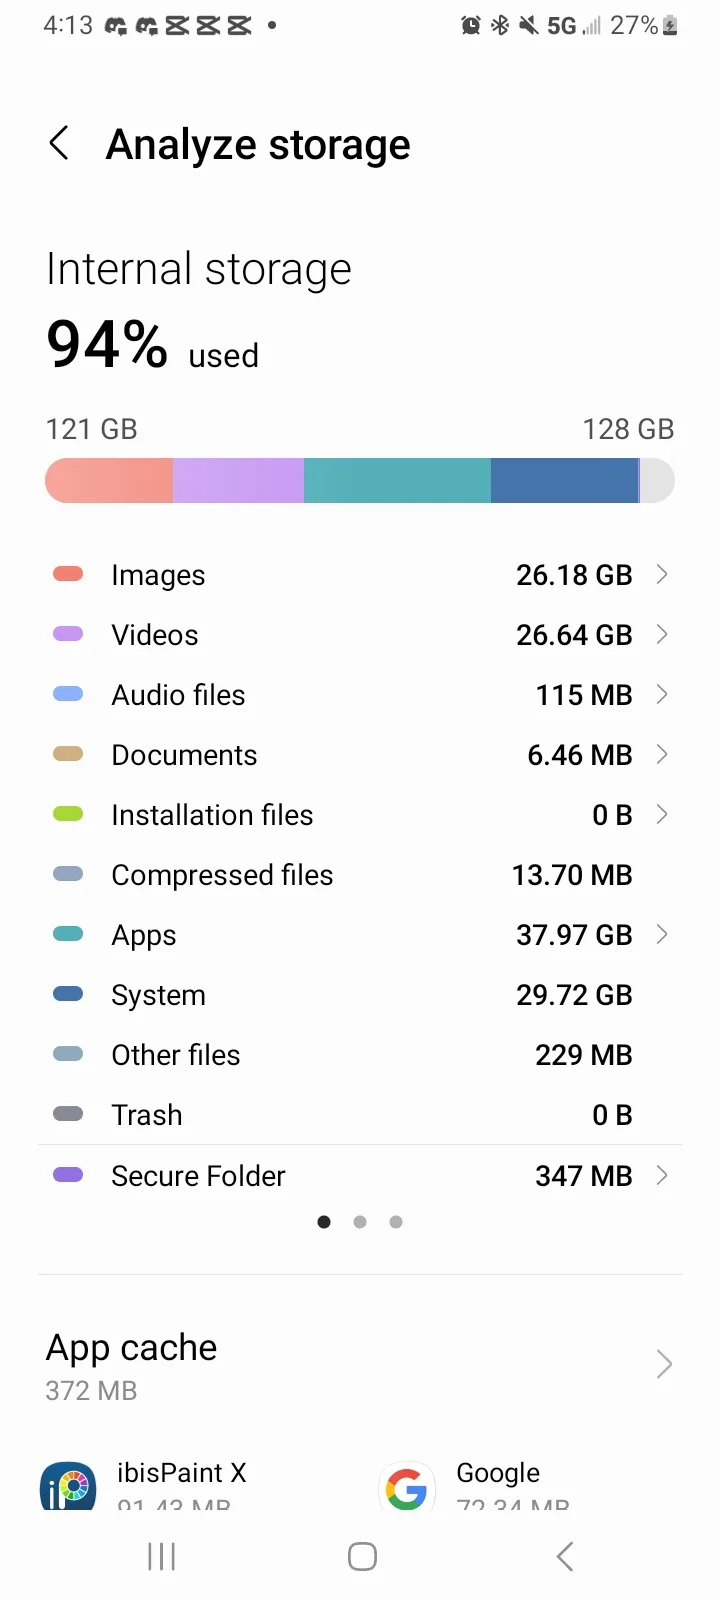The height and width of the screenshot is (1600, 720).
Task: Tap the Installation files entry
Action: [360, 815]
